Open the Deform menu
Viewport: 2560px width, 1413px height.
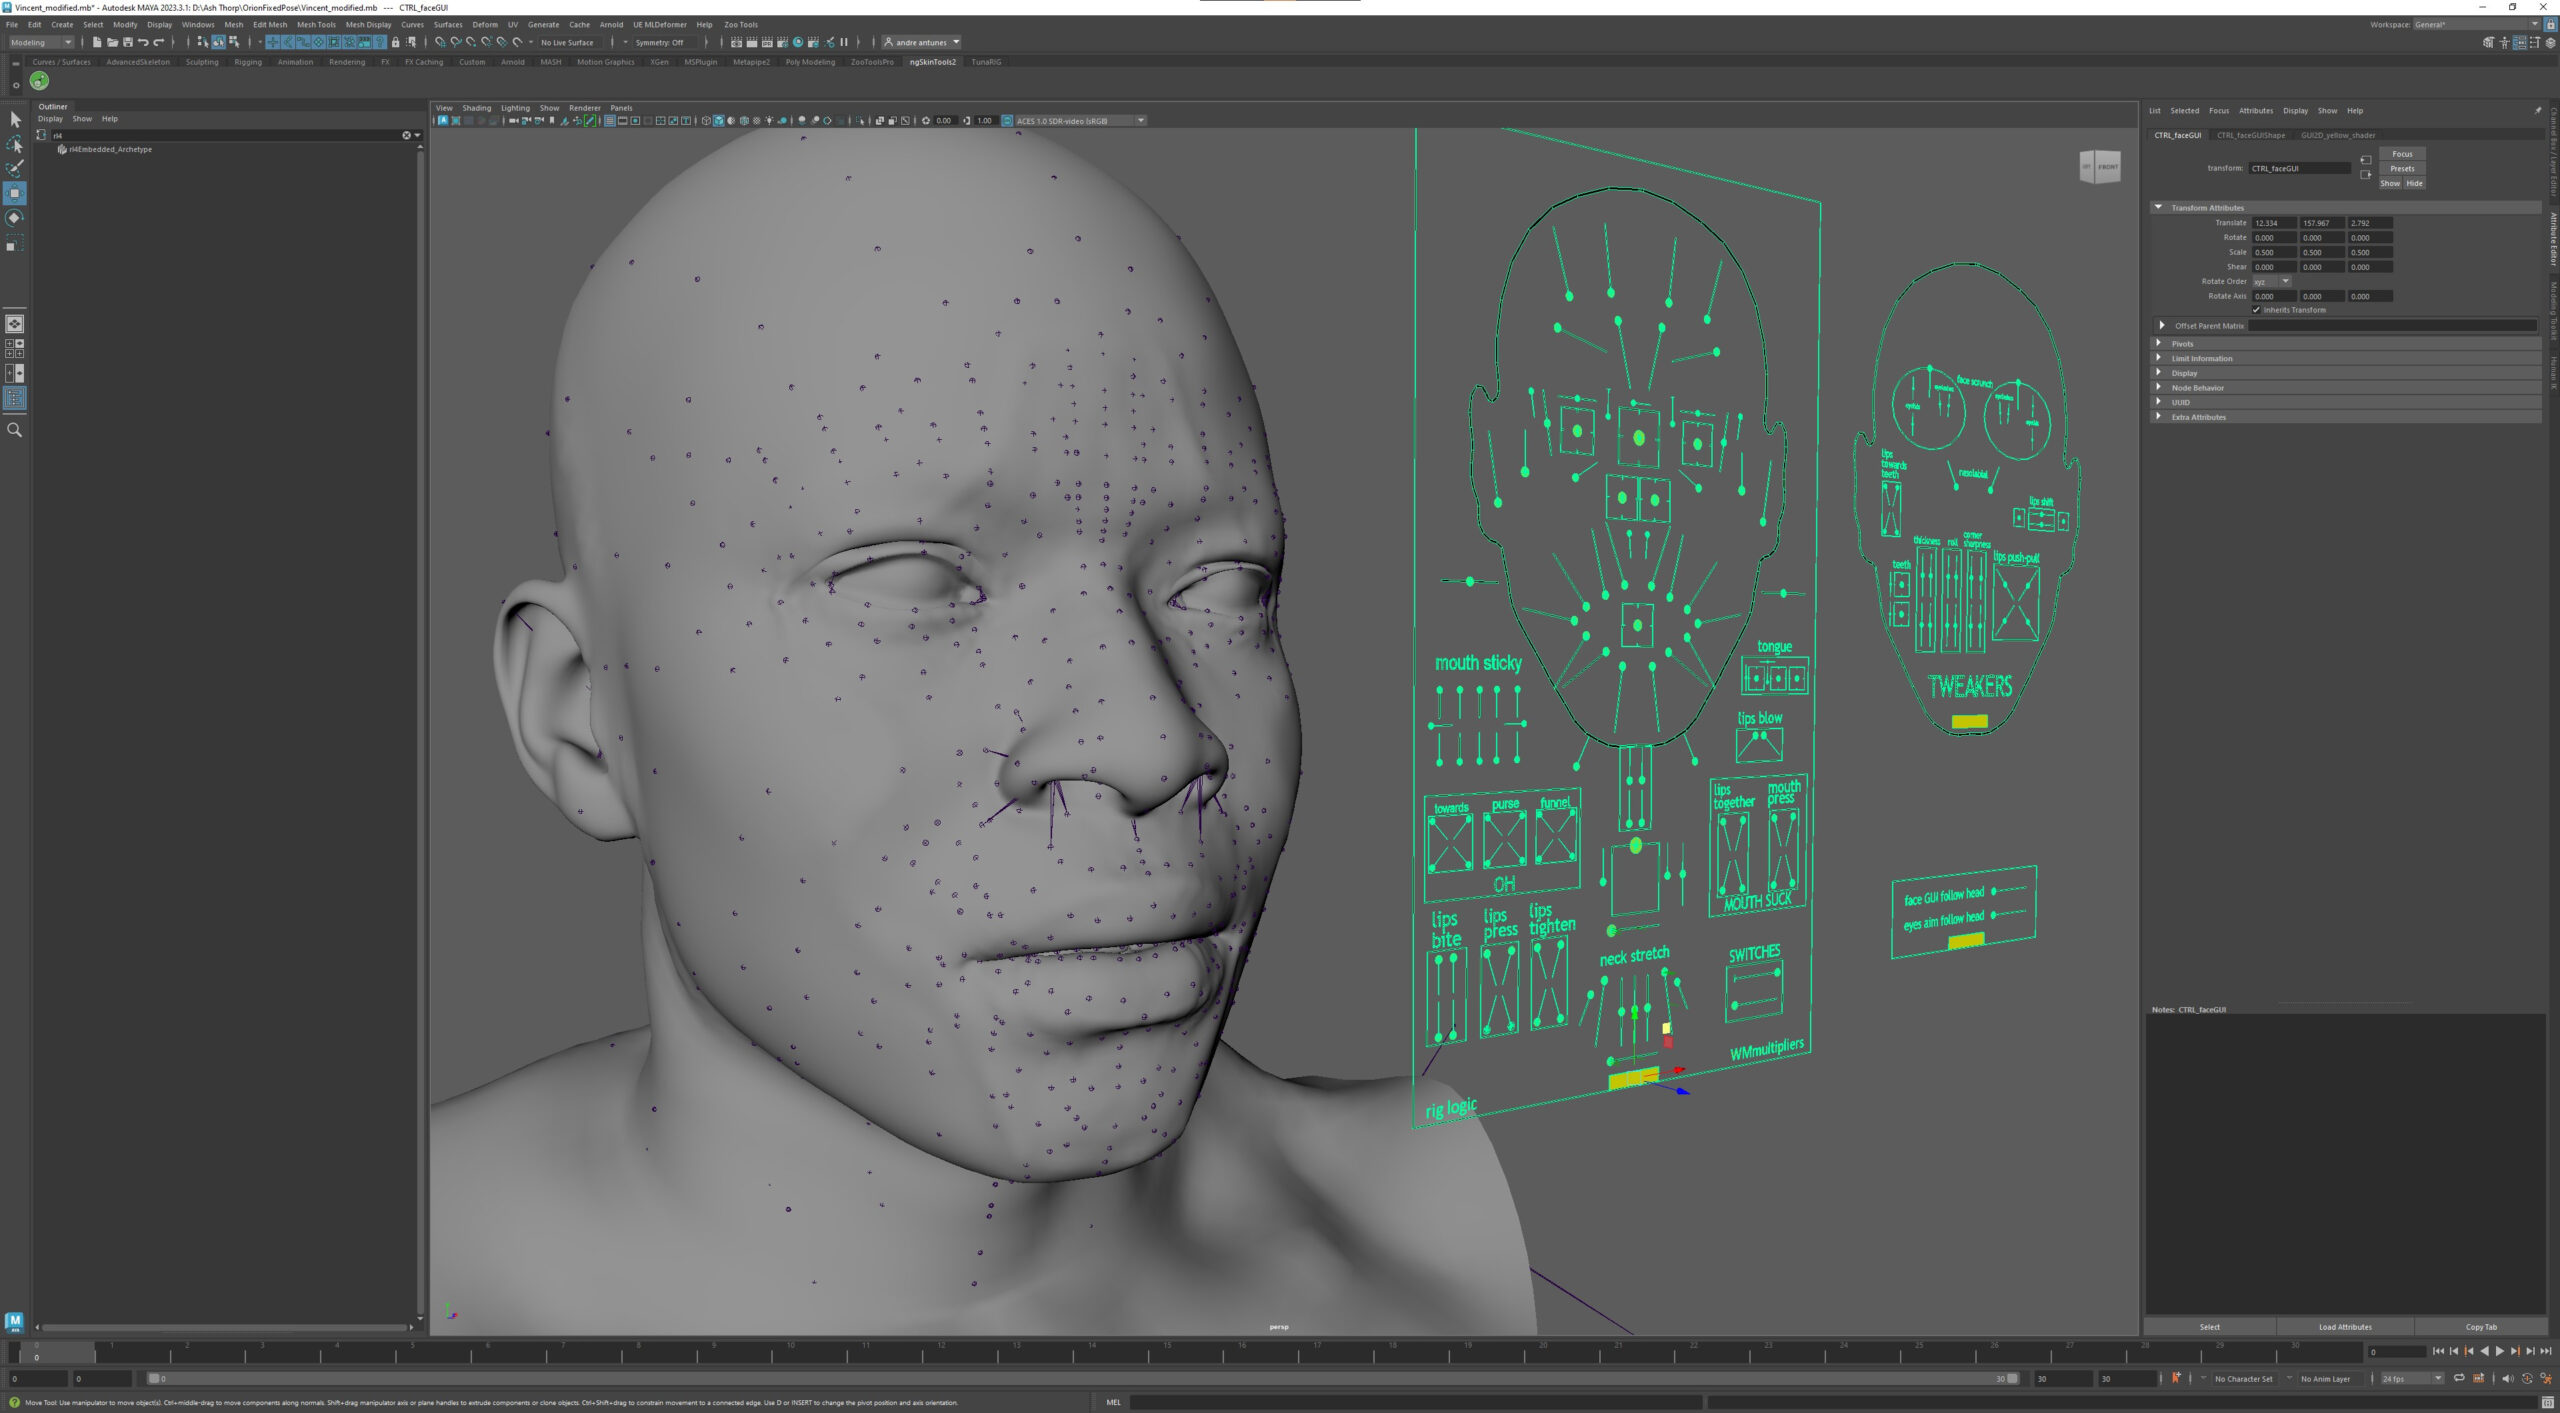coord(484,25)
